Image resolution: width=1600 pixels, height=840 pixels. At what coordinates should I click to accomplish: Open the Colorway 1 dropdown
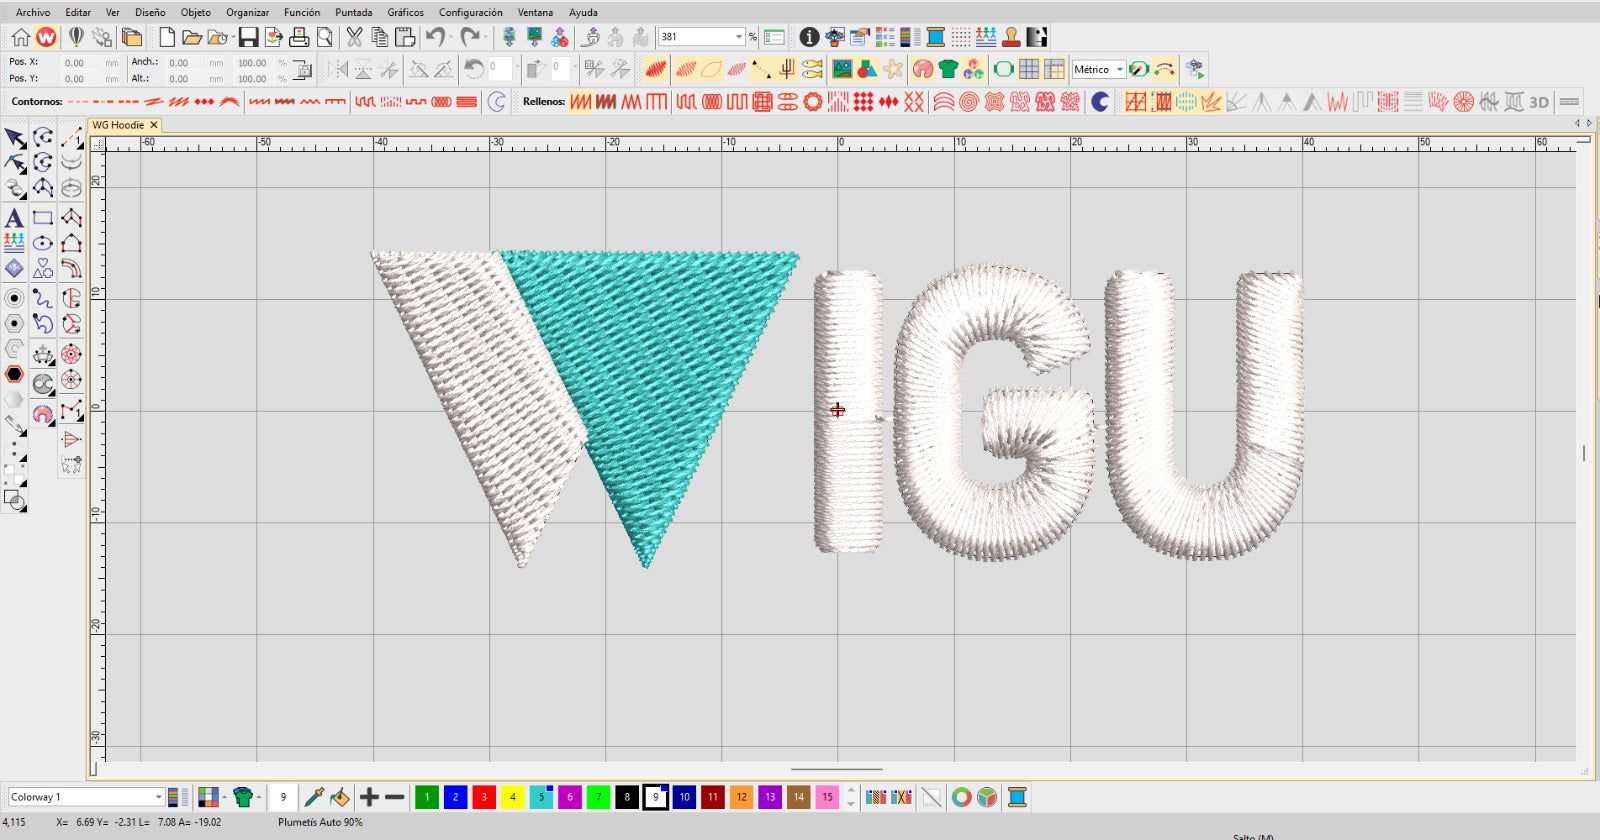(x=158, y=797)
